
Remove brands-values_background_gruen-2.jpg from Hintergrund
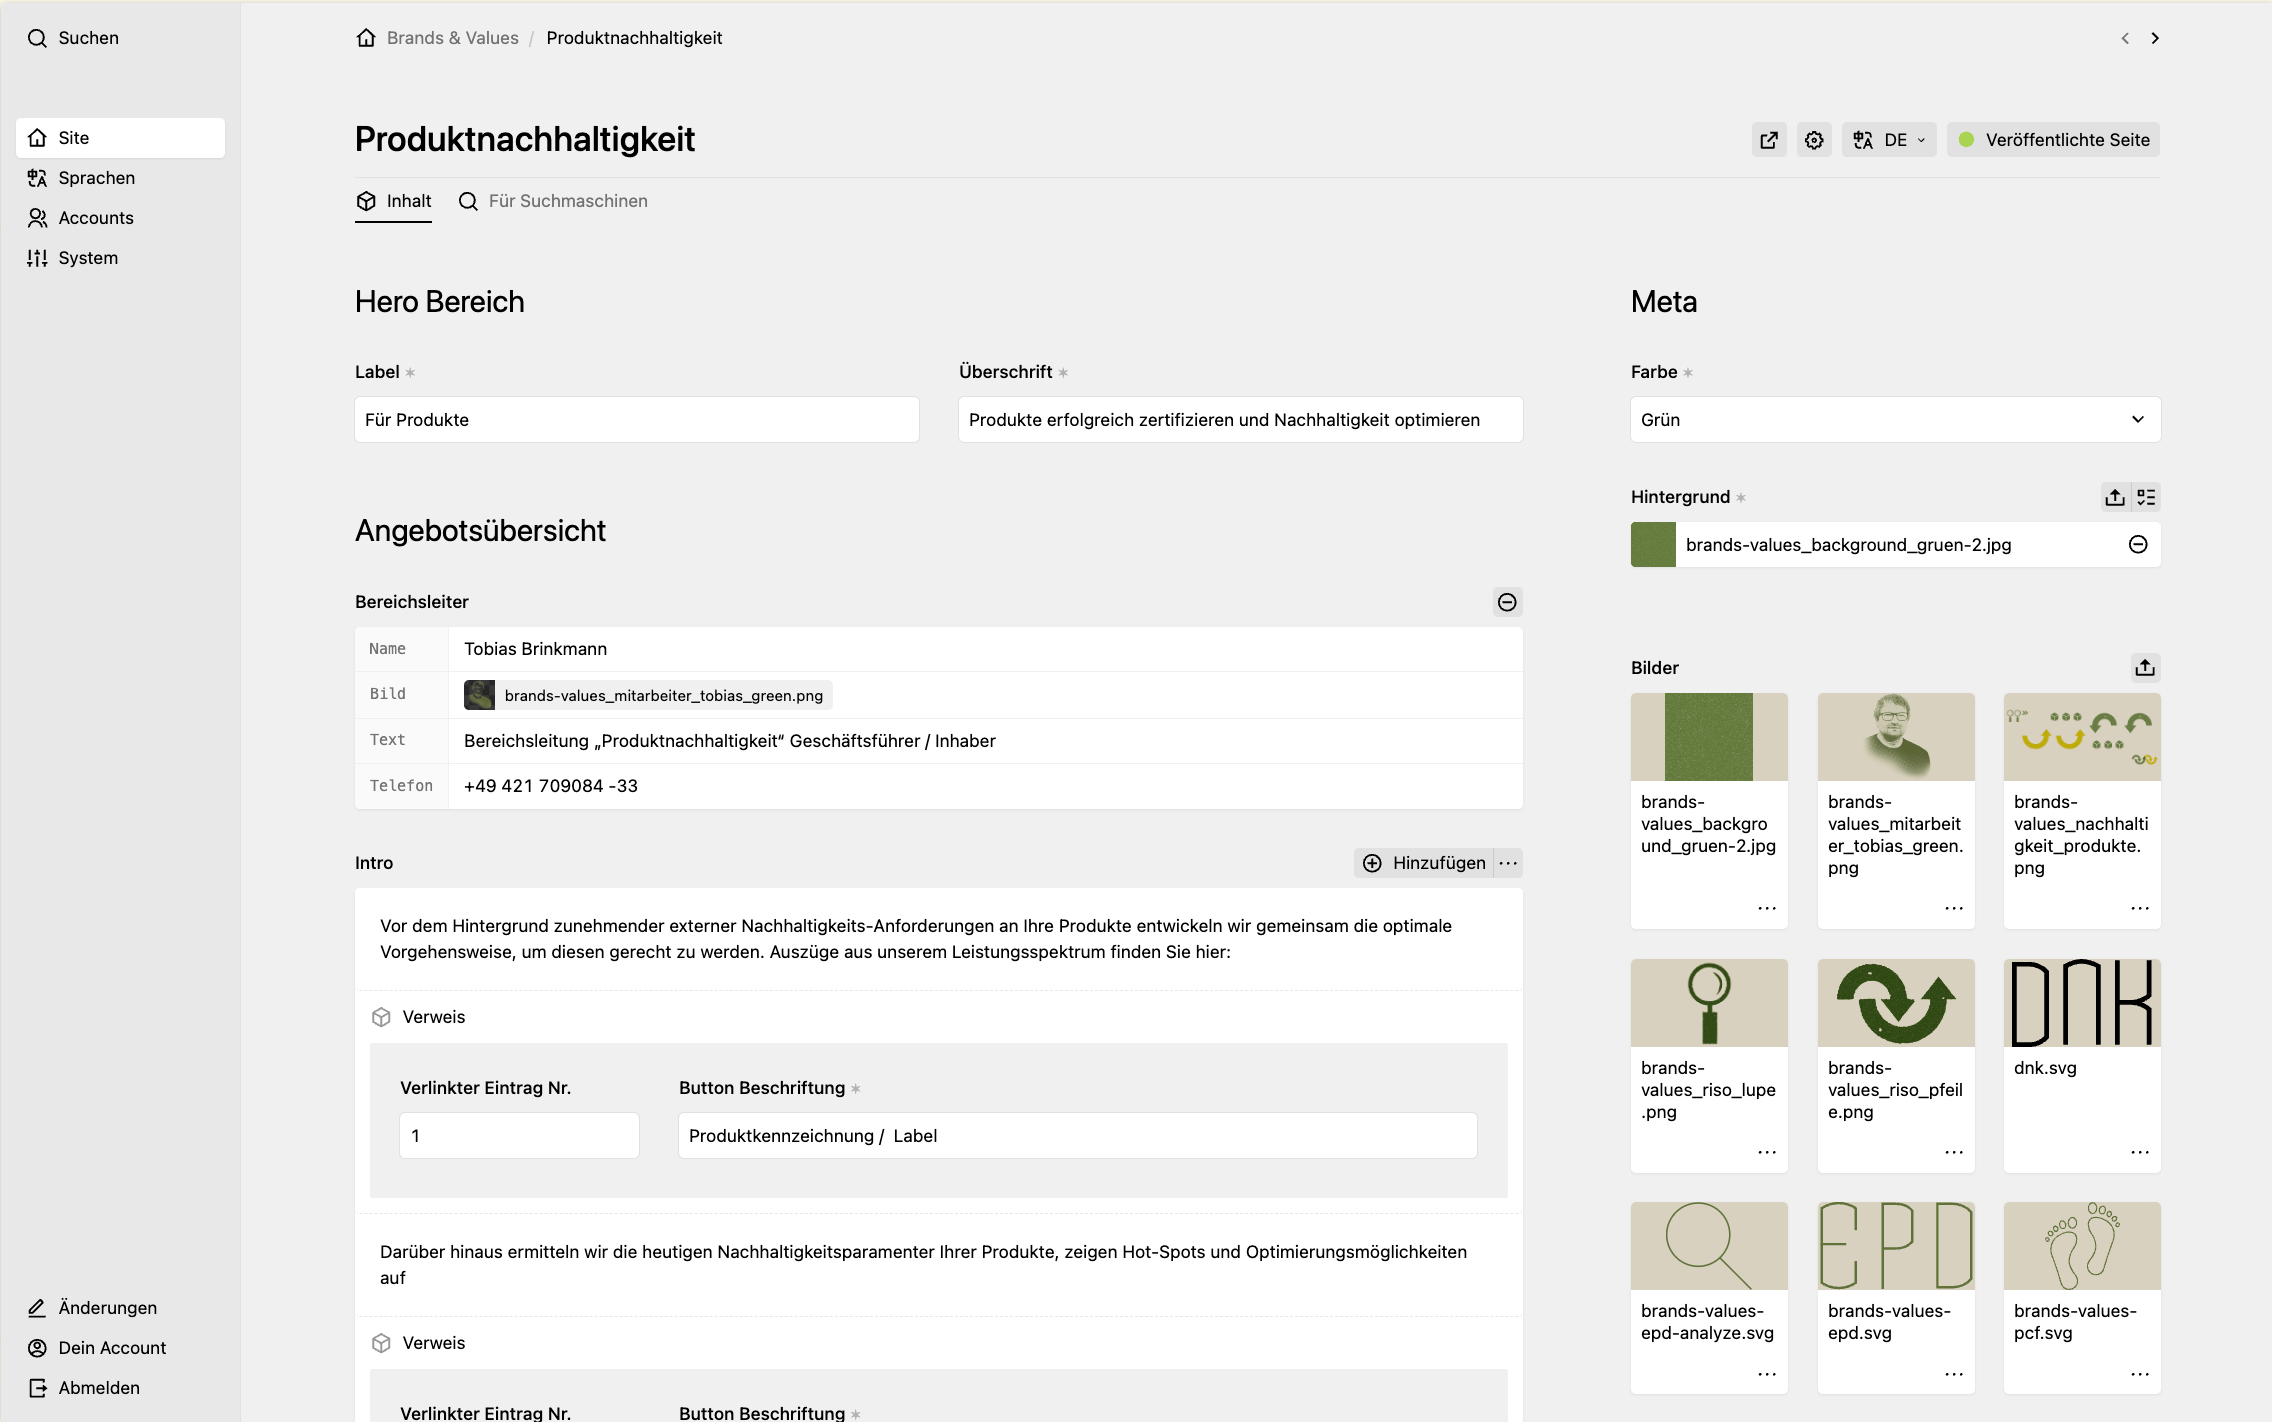click(2138, 545)
